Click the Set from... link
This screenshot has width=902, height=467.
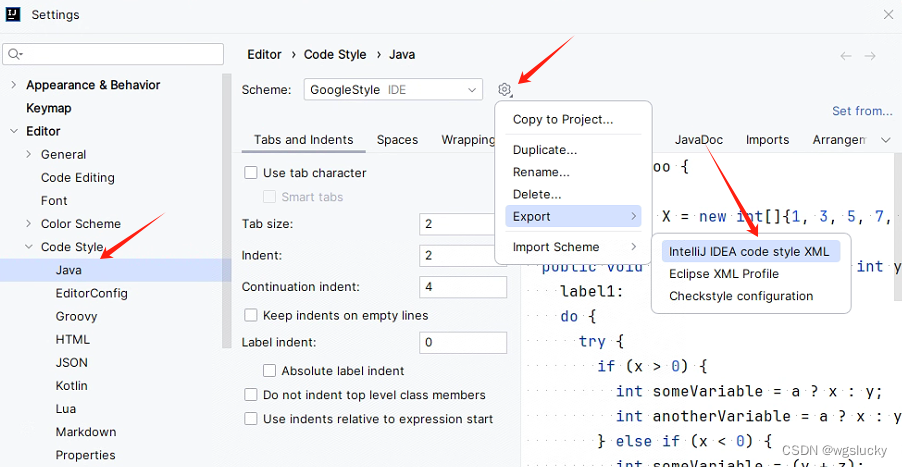pyautogui.click(x=862, y=111)
